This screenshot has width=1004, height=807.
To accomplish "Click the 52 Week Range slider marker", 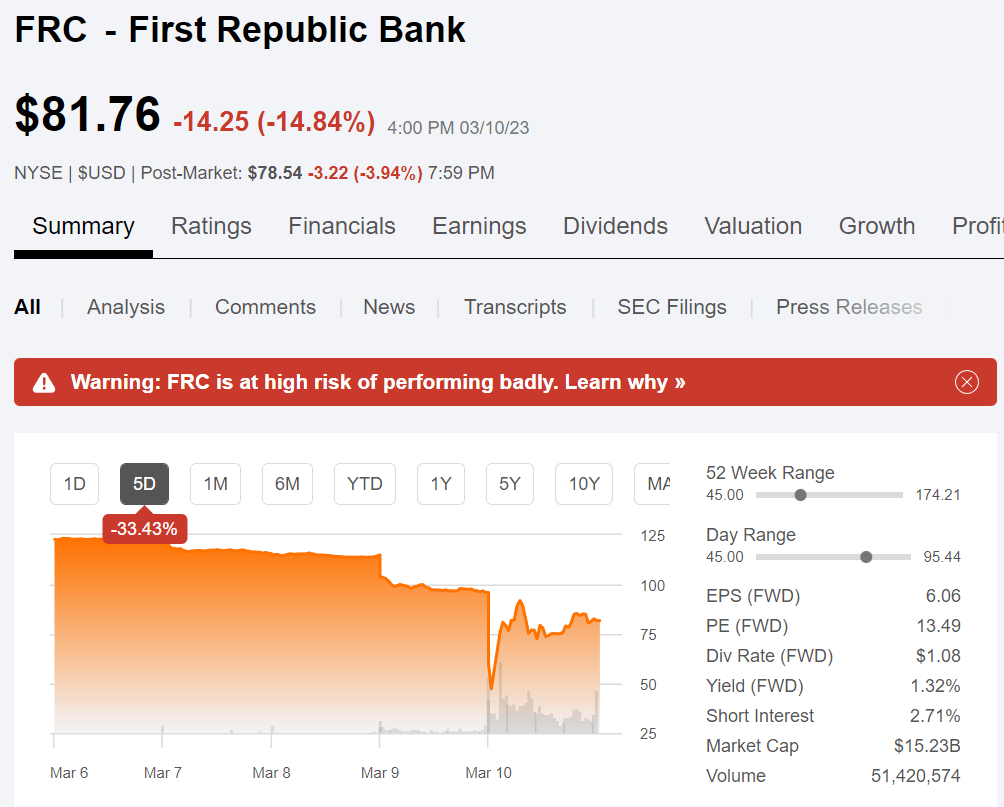I will [x=800, y=495].
